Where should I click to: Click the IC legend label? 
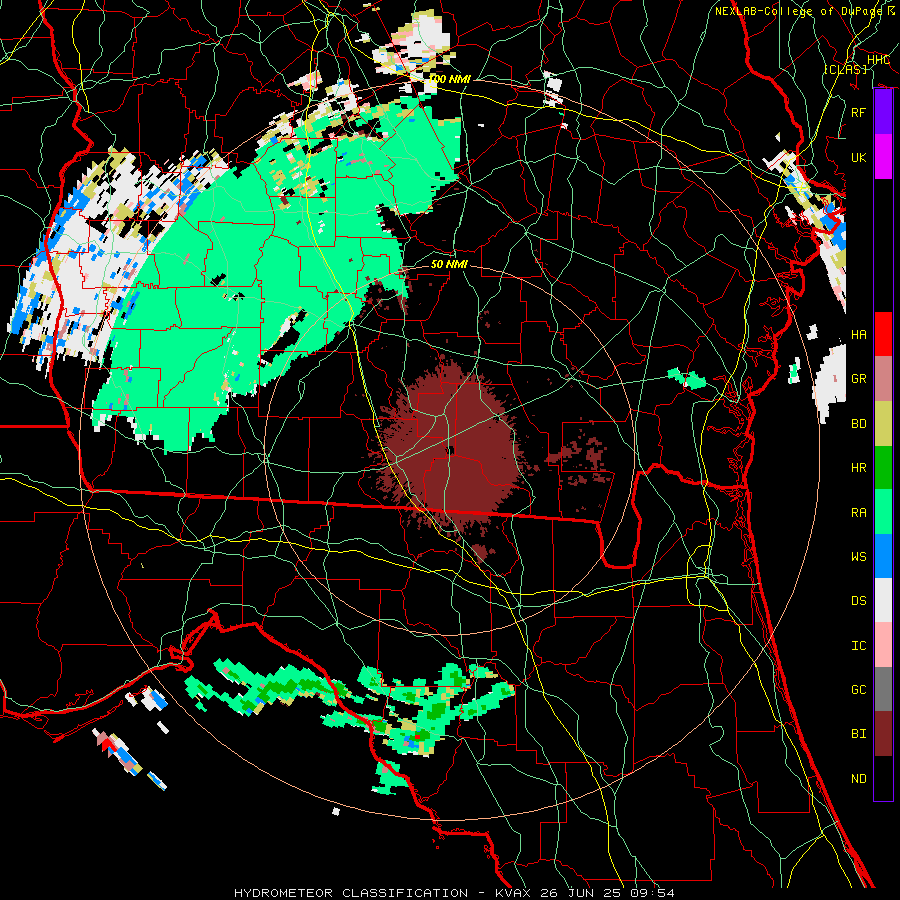859,645
